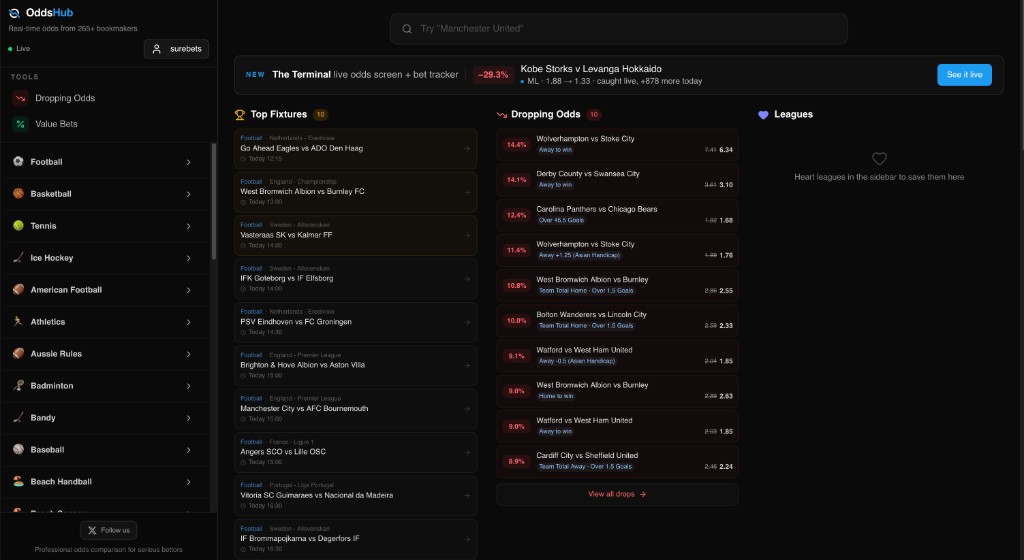Click the Top Fixtures trophy icon

tap(240, 115)
